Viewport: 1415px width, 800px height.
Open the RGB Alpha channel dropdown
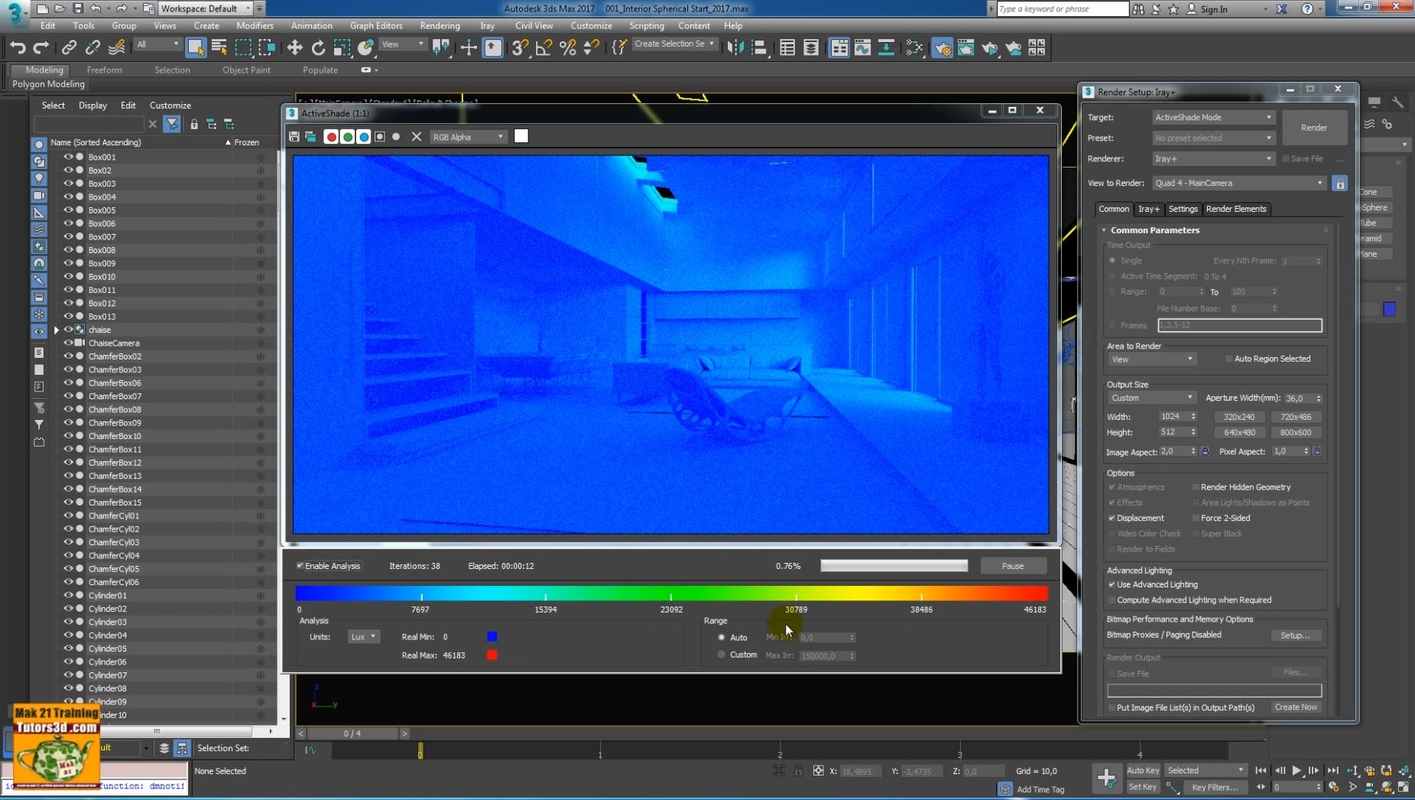pyautogui.click(x=468, y=137)
